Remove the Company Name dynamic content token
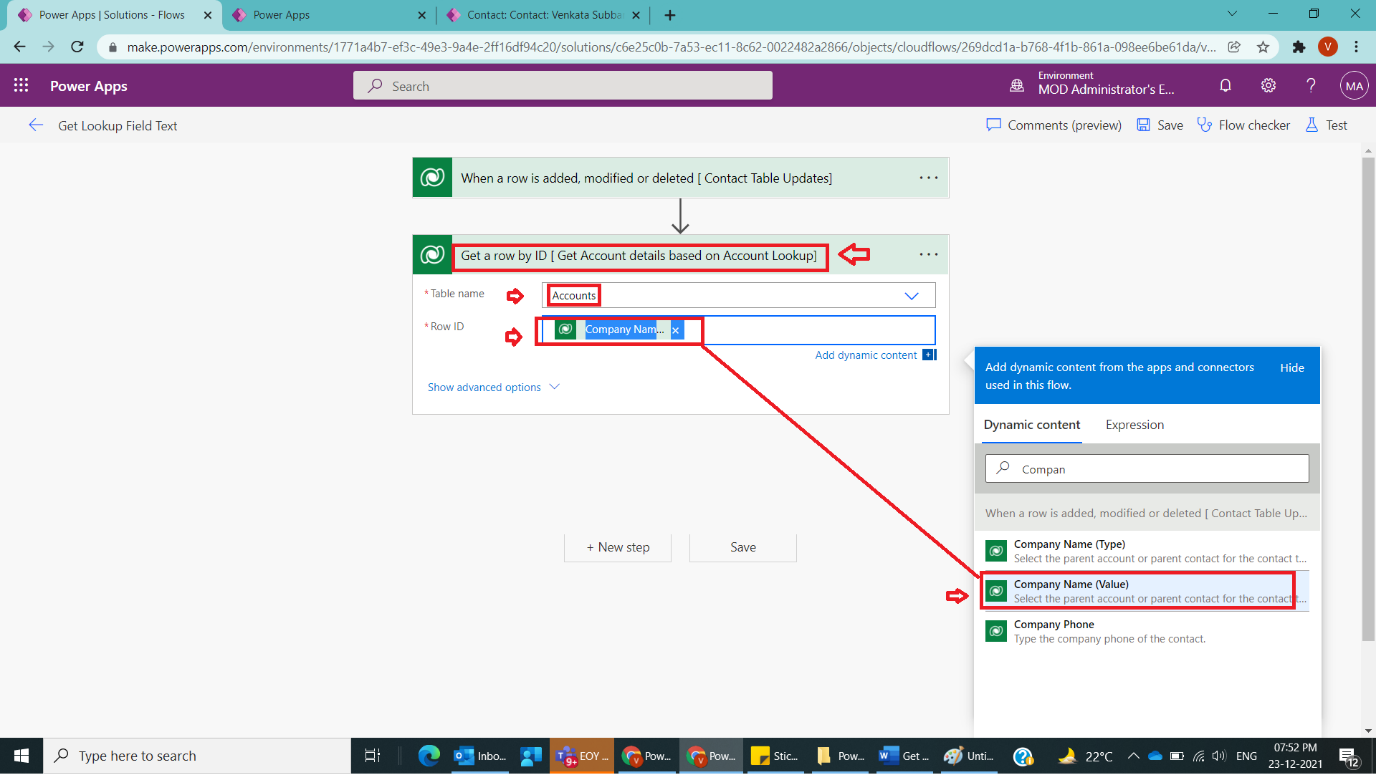 [675, 329]
